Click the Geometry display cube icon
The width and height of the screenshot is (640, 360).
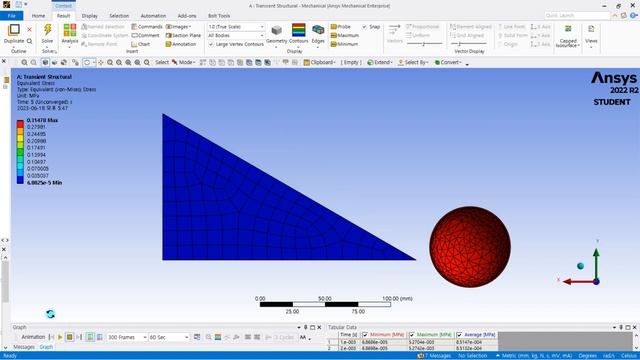click(x=277, y=30)
